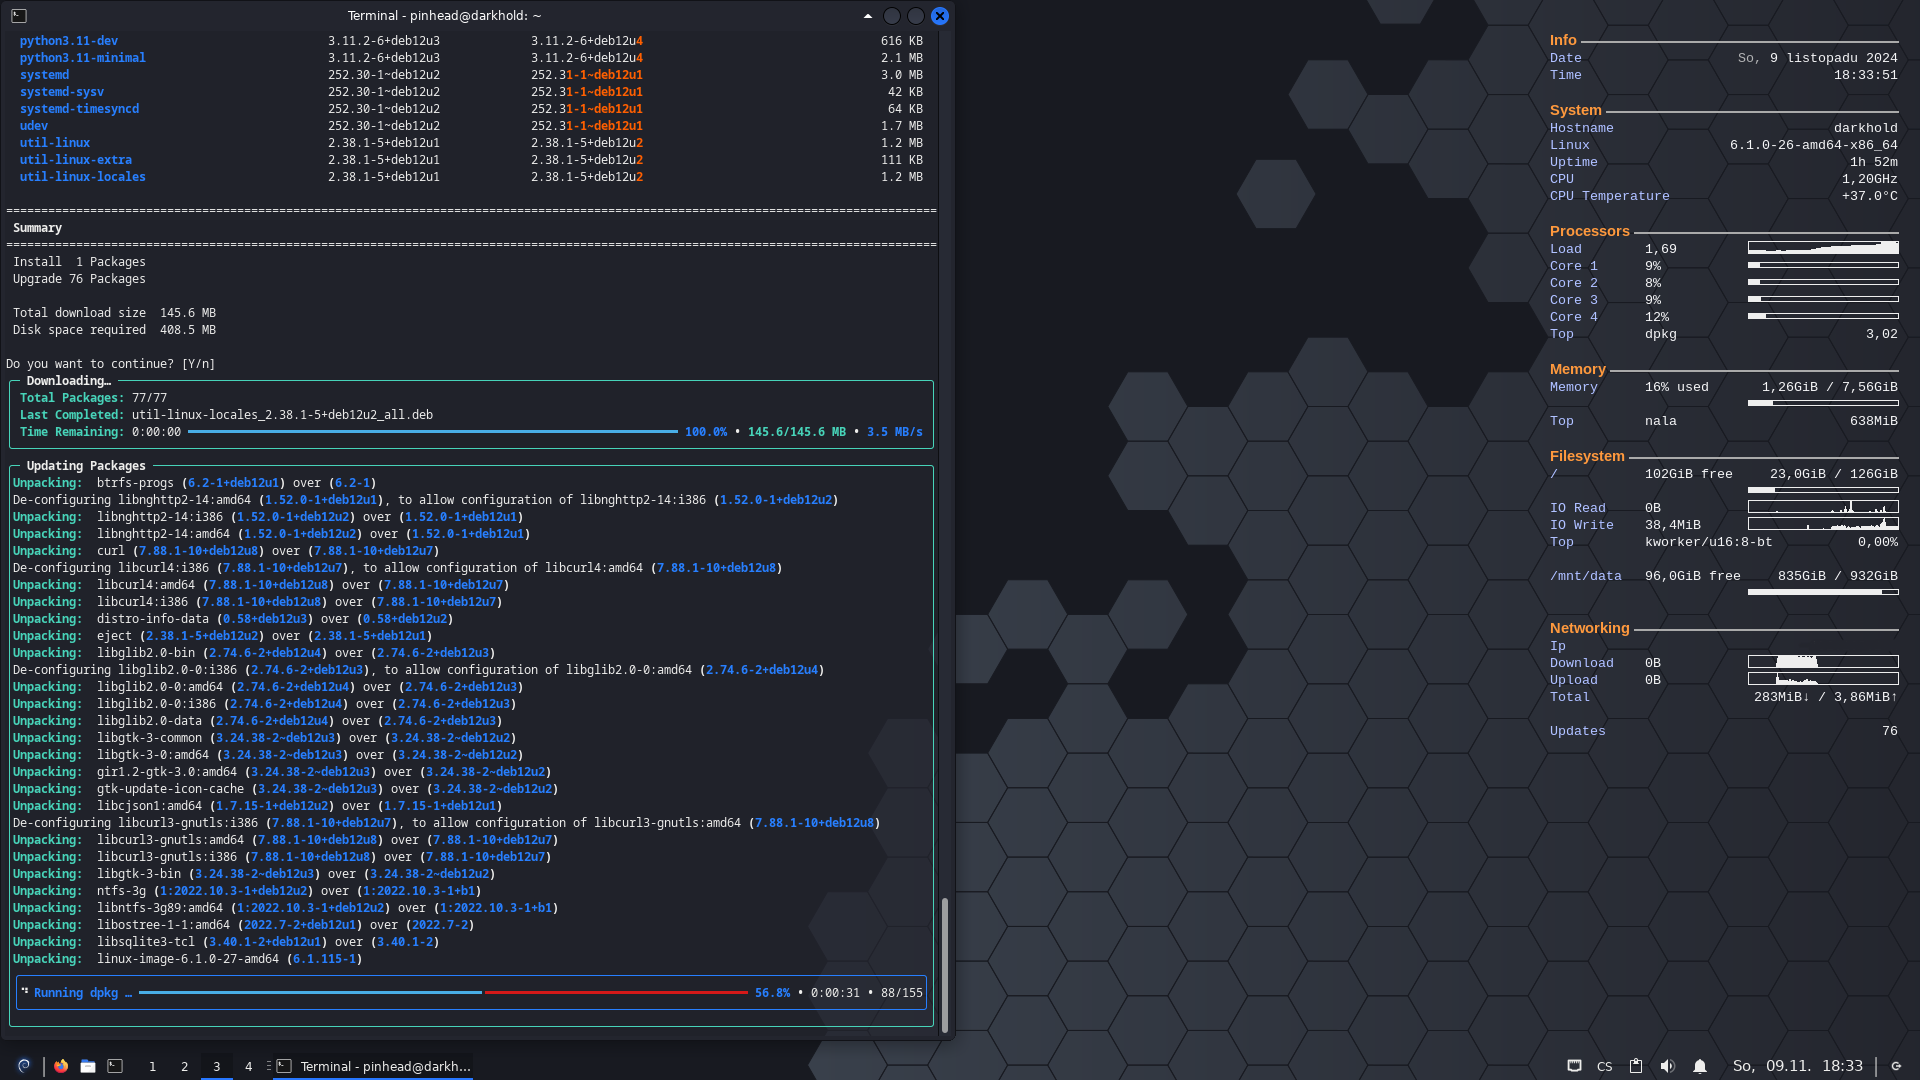This screenshot has height=1080, width=1920.
Task: Click the terminal vertical scrollbar
Action: point(945,964)
